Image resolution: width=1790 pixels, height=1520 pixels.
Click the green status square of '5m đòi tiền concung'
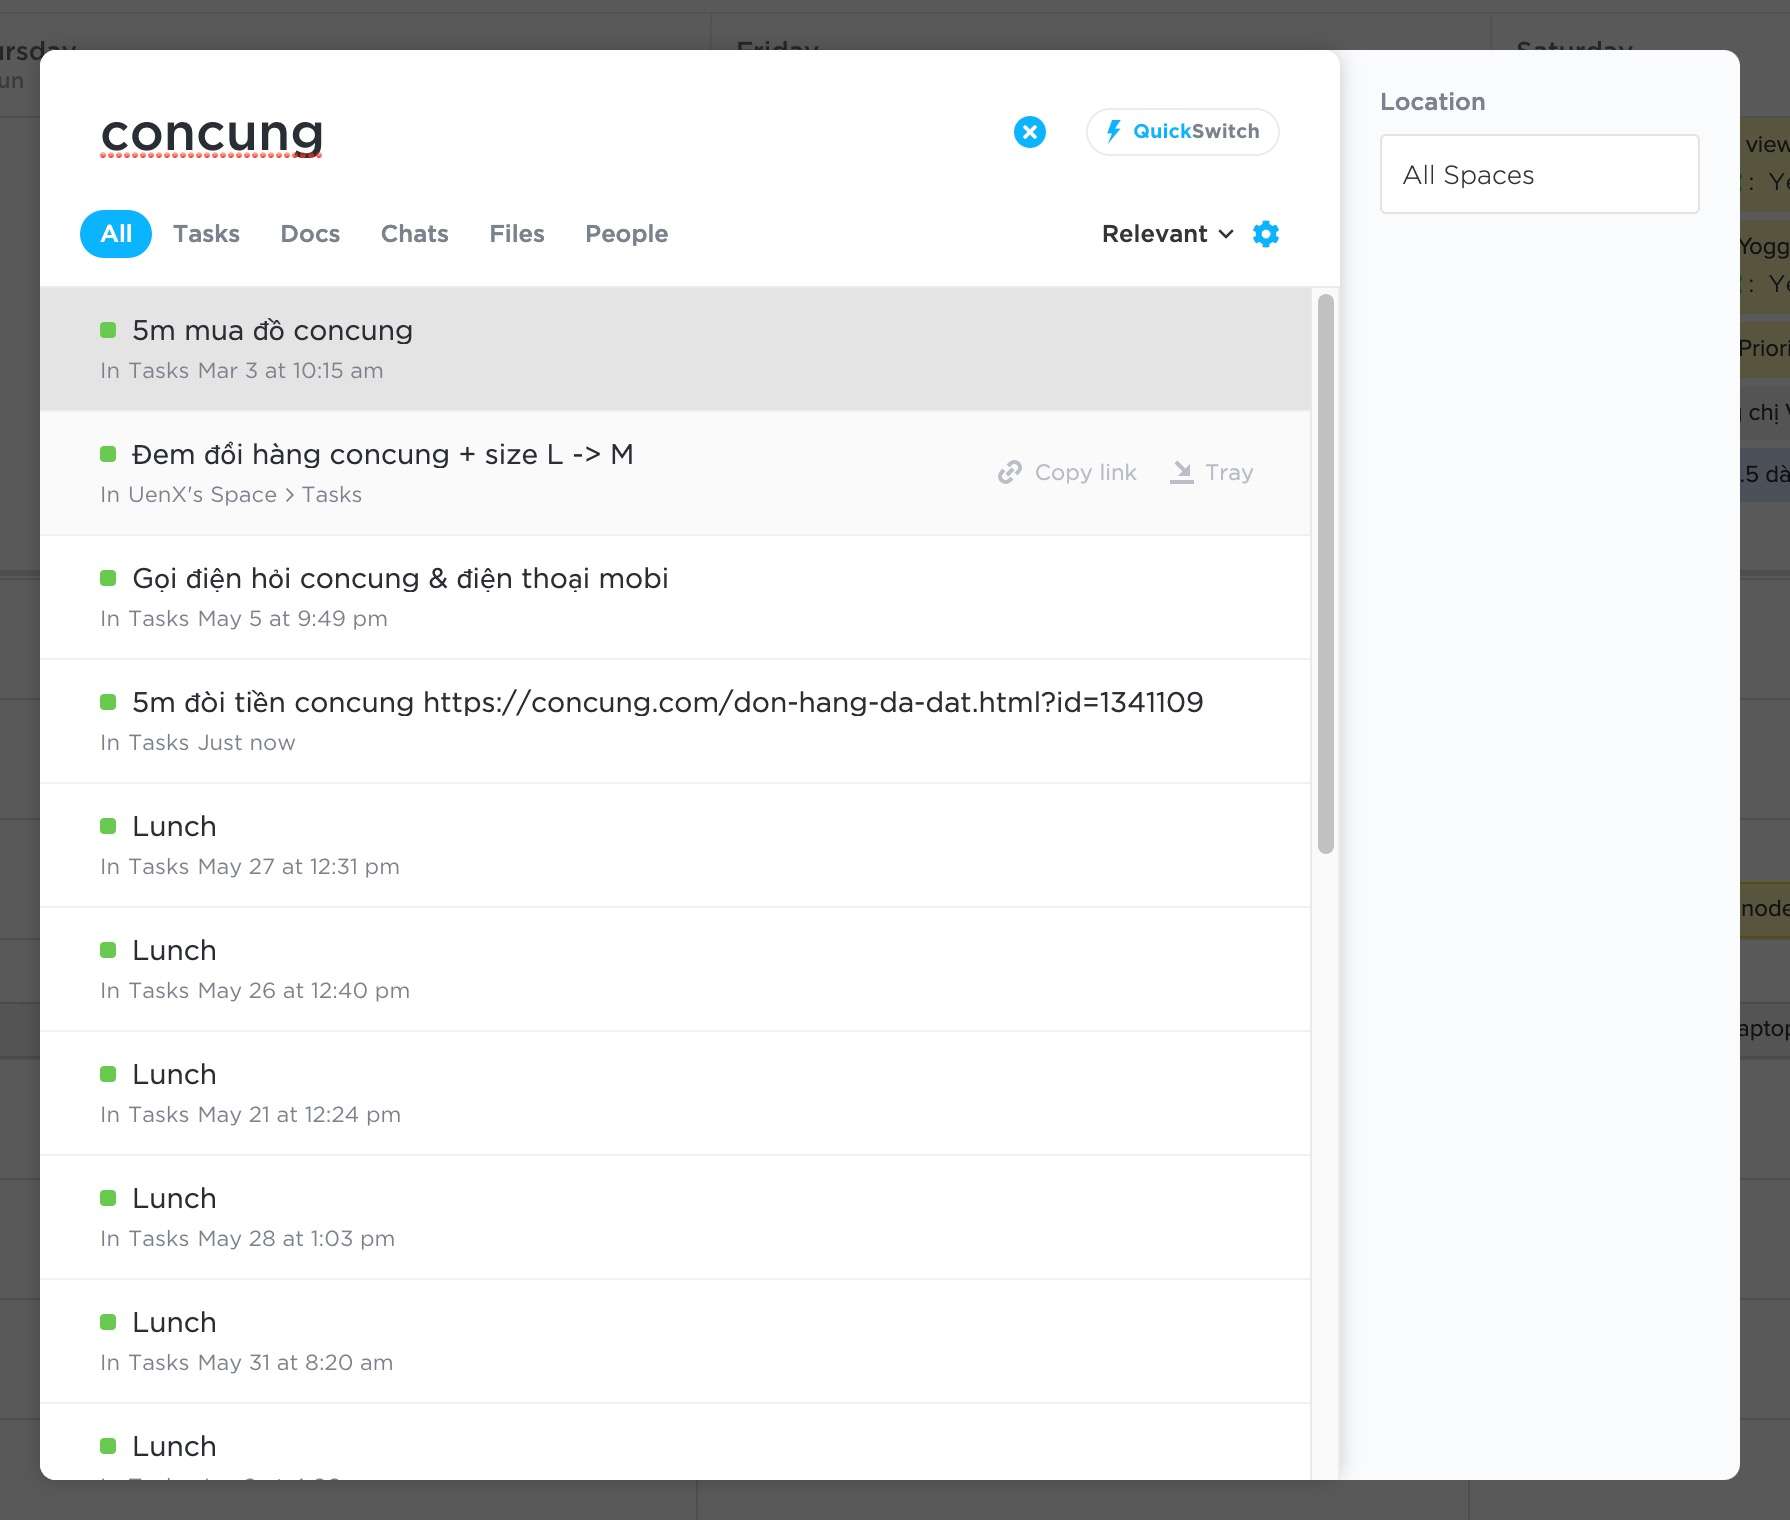pyautogui.click(x=108, y=702)
